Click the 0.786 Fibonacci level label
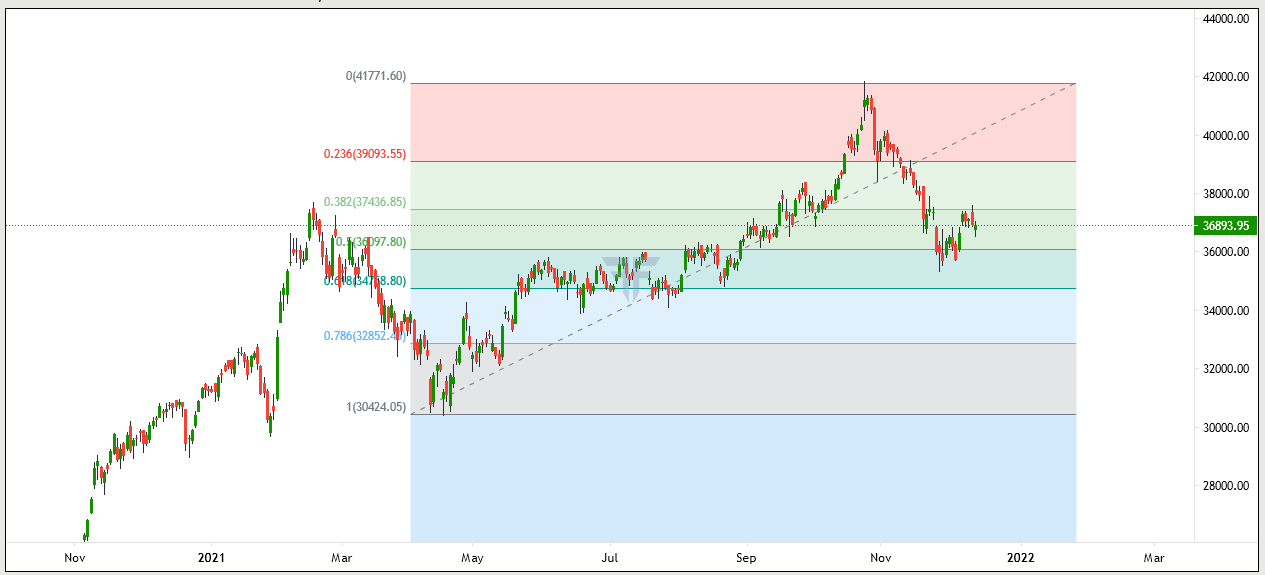Image resolution: width=1265 pixels, height=575 pixels. point(365,336)
